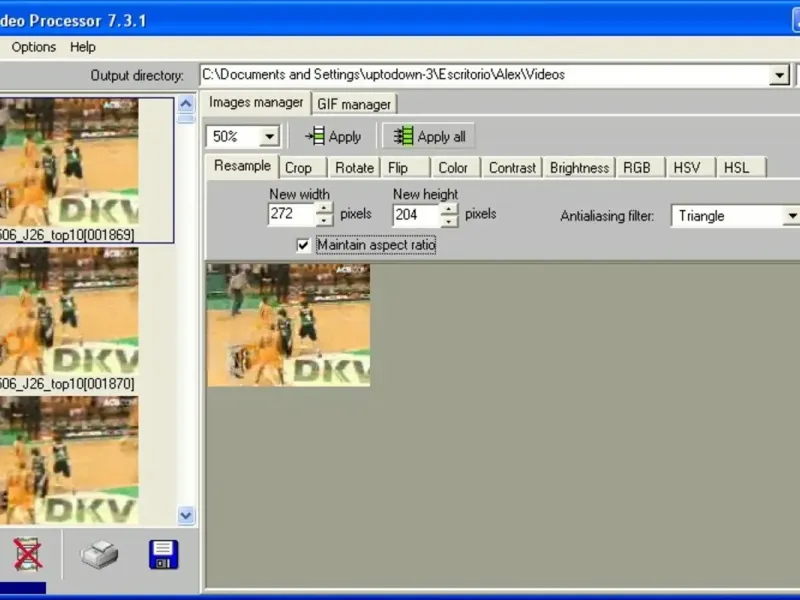
Task: Decrease New width with down spinner
Action: click(x=324, y=220)
